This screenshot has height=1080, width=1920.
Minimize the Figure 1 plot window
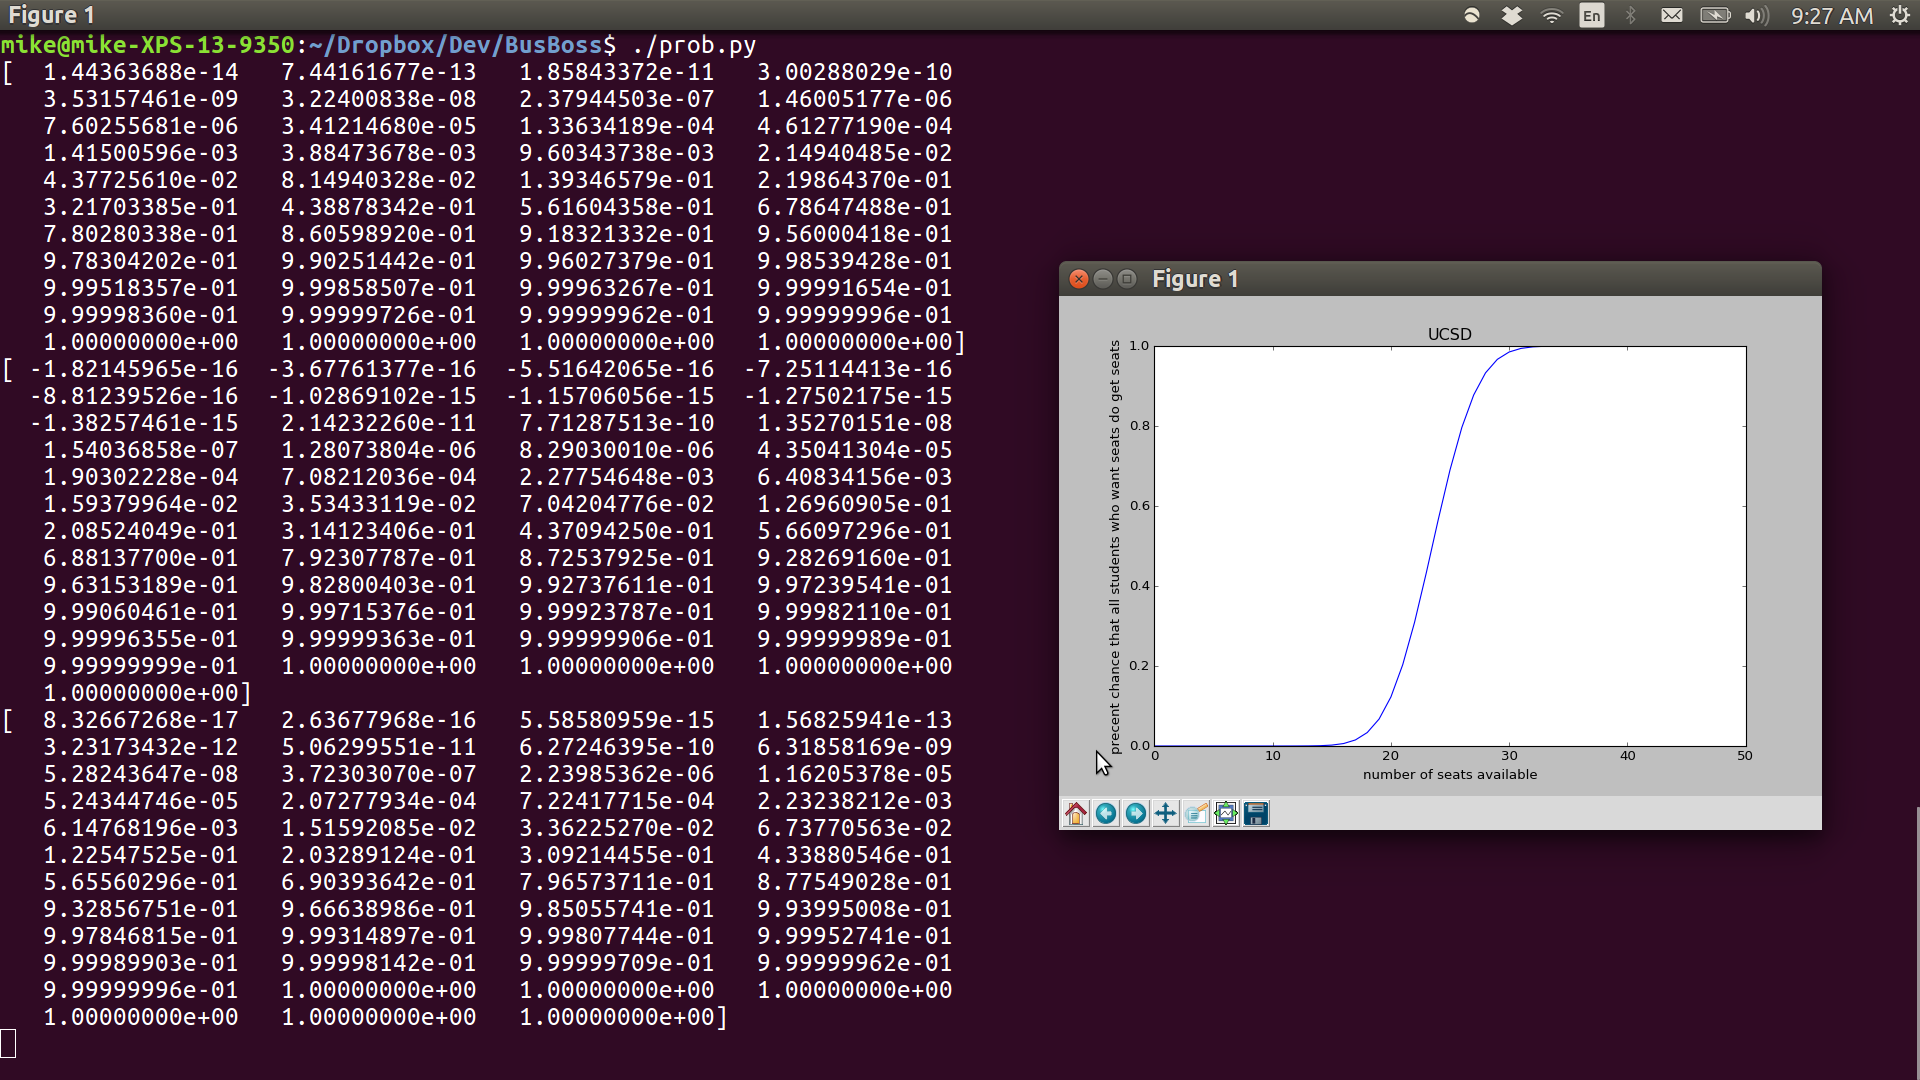point(1103,279)
